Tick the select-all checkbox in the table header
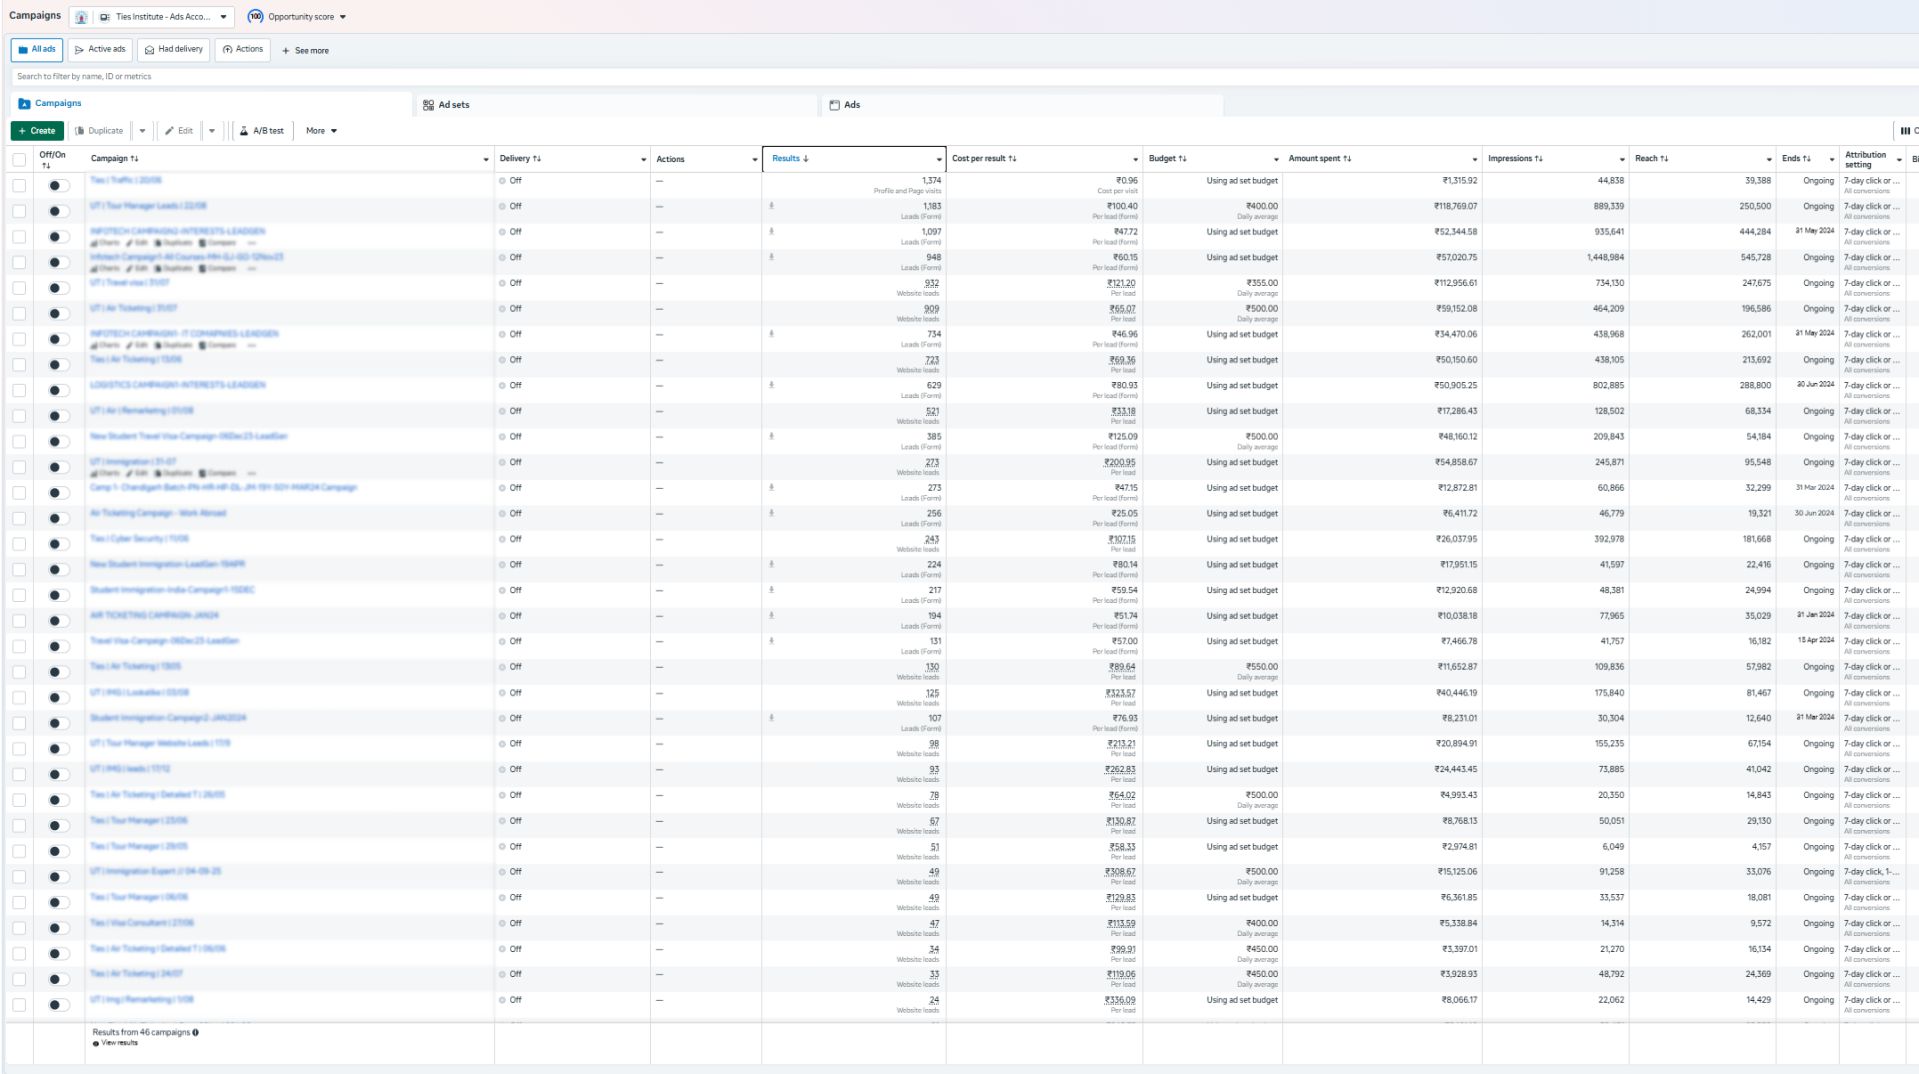This screenshot has height=1074, width=1919. point(19,159)
